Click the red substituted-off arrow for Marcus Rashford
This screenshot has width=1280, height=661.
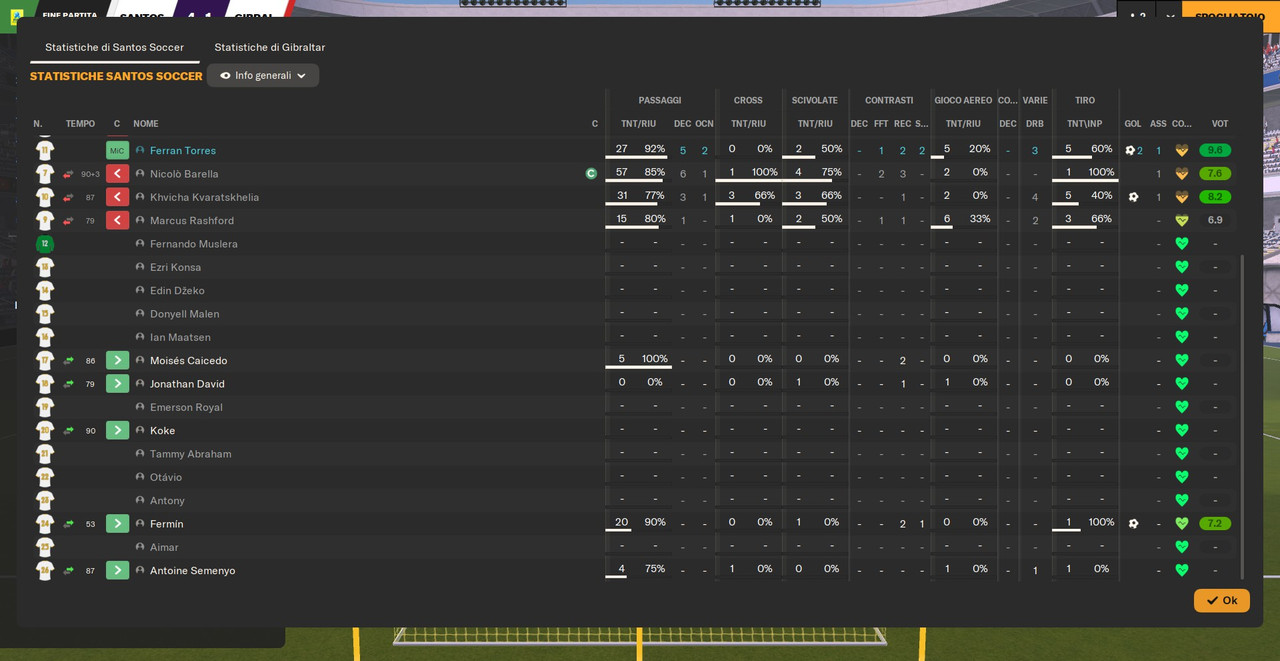(x=117, y=220)
